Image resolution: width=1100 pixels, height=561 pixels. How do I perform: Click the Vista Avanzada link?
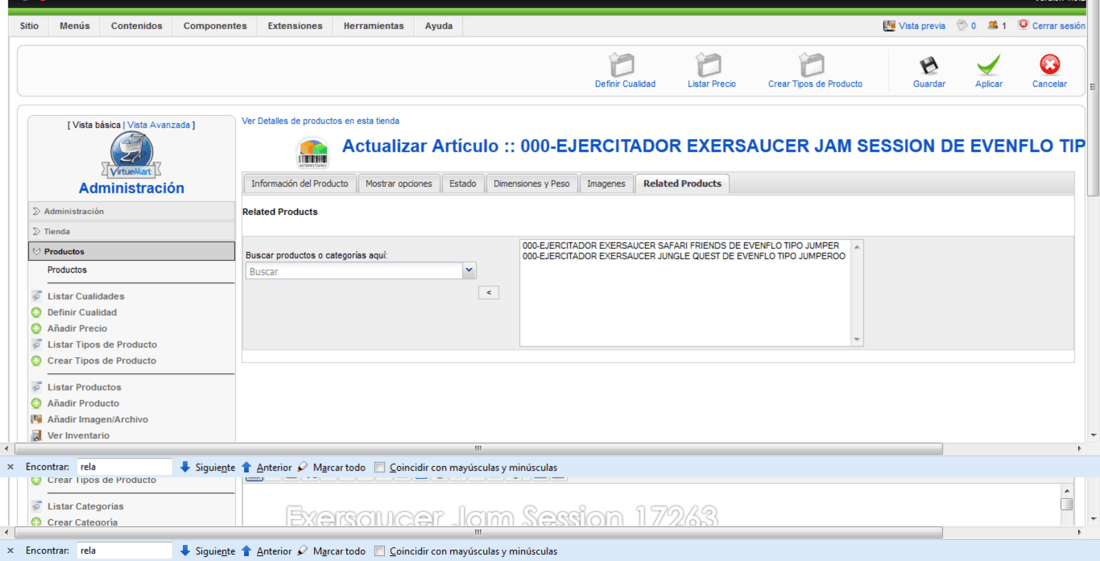click(159, 125)
